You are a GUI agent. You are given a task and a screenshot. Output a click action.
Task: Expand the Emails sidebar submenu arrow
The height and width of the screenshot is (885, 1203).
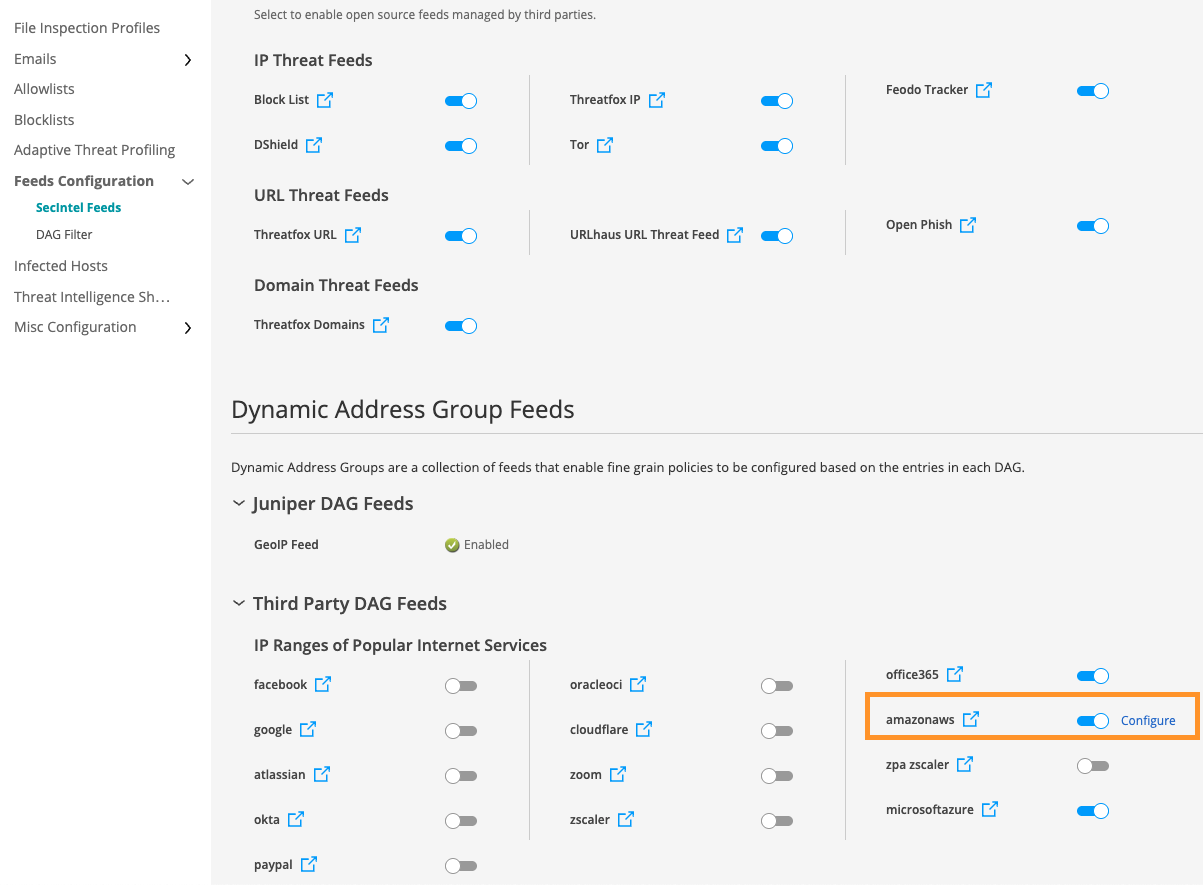tap(188, 60)
